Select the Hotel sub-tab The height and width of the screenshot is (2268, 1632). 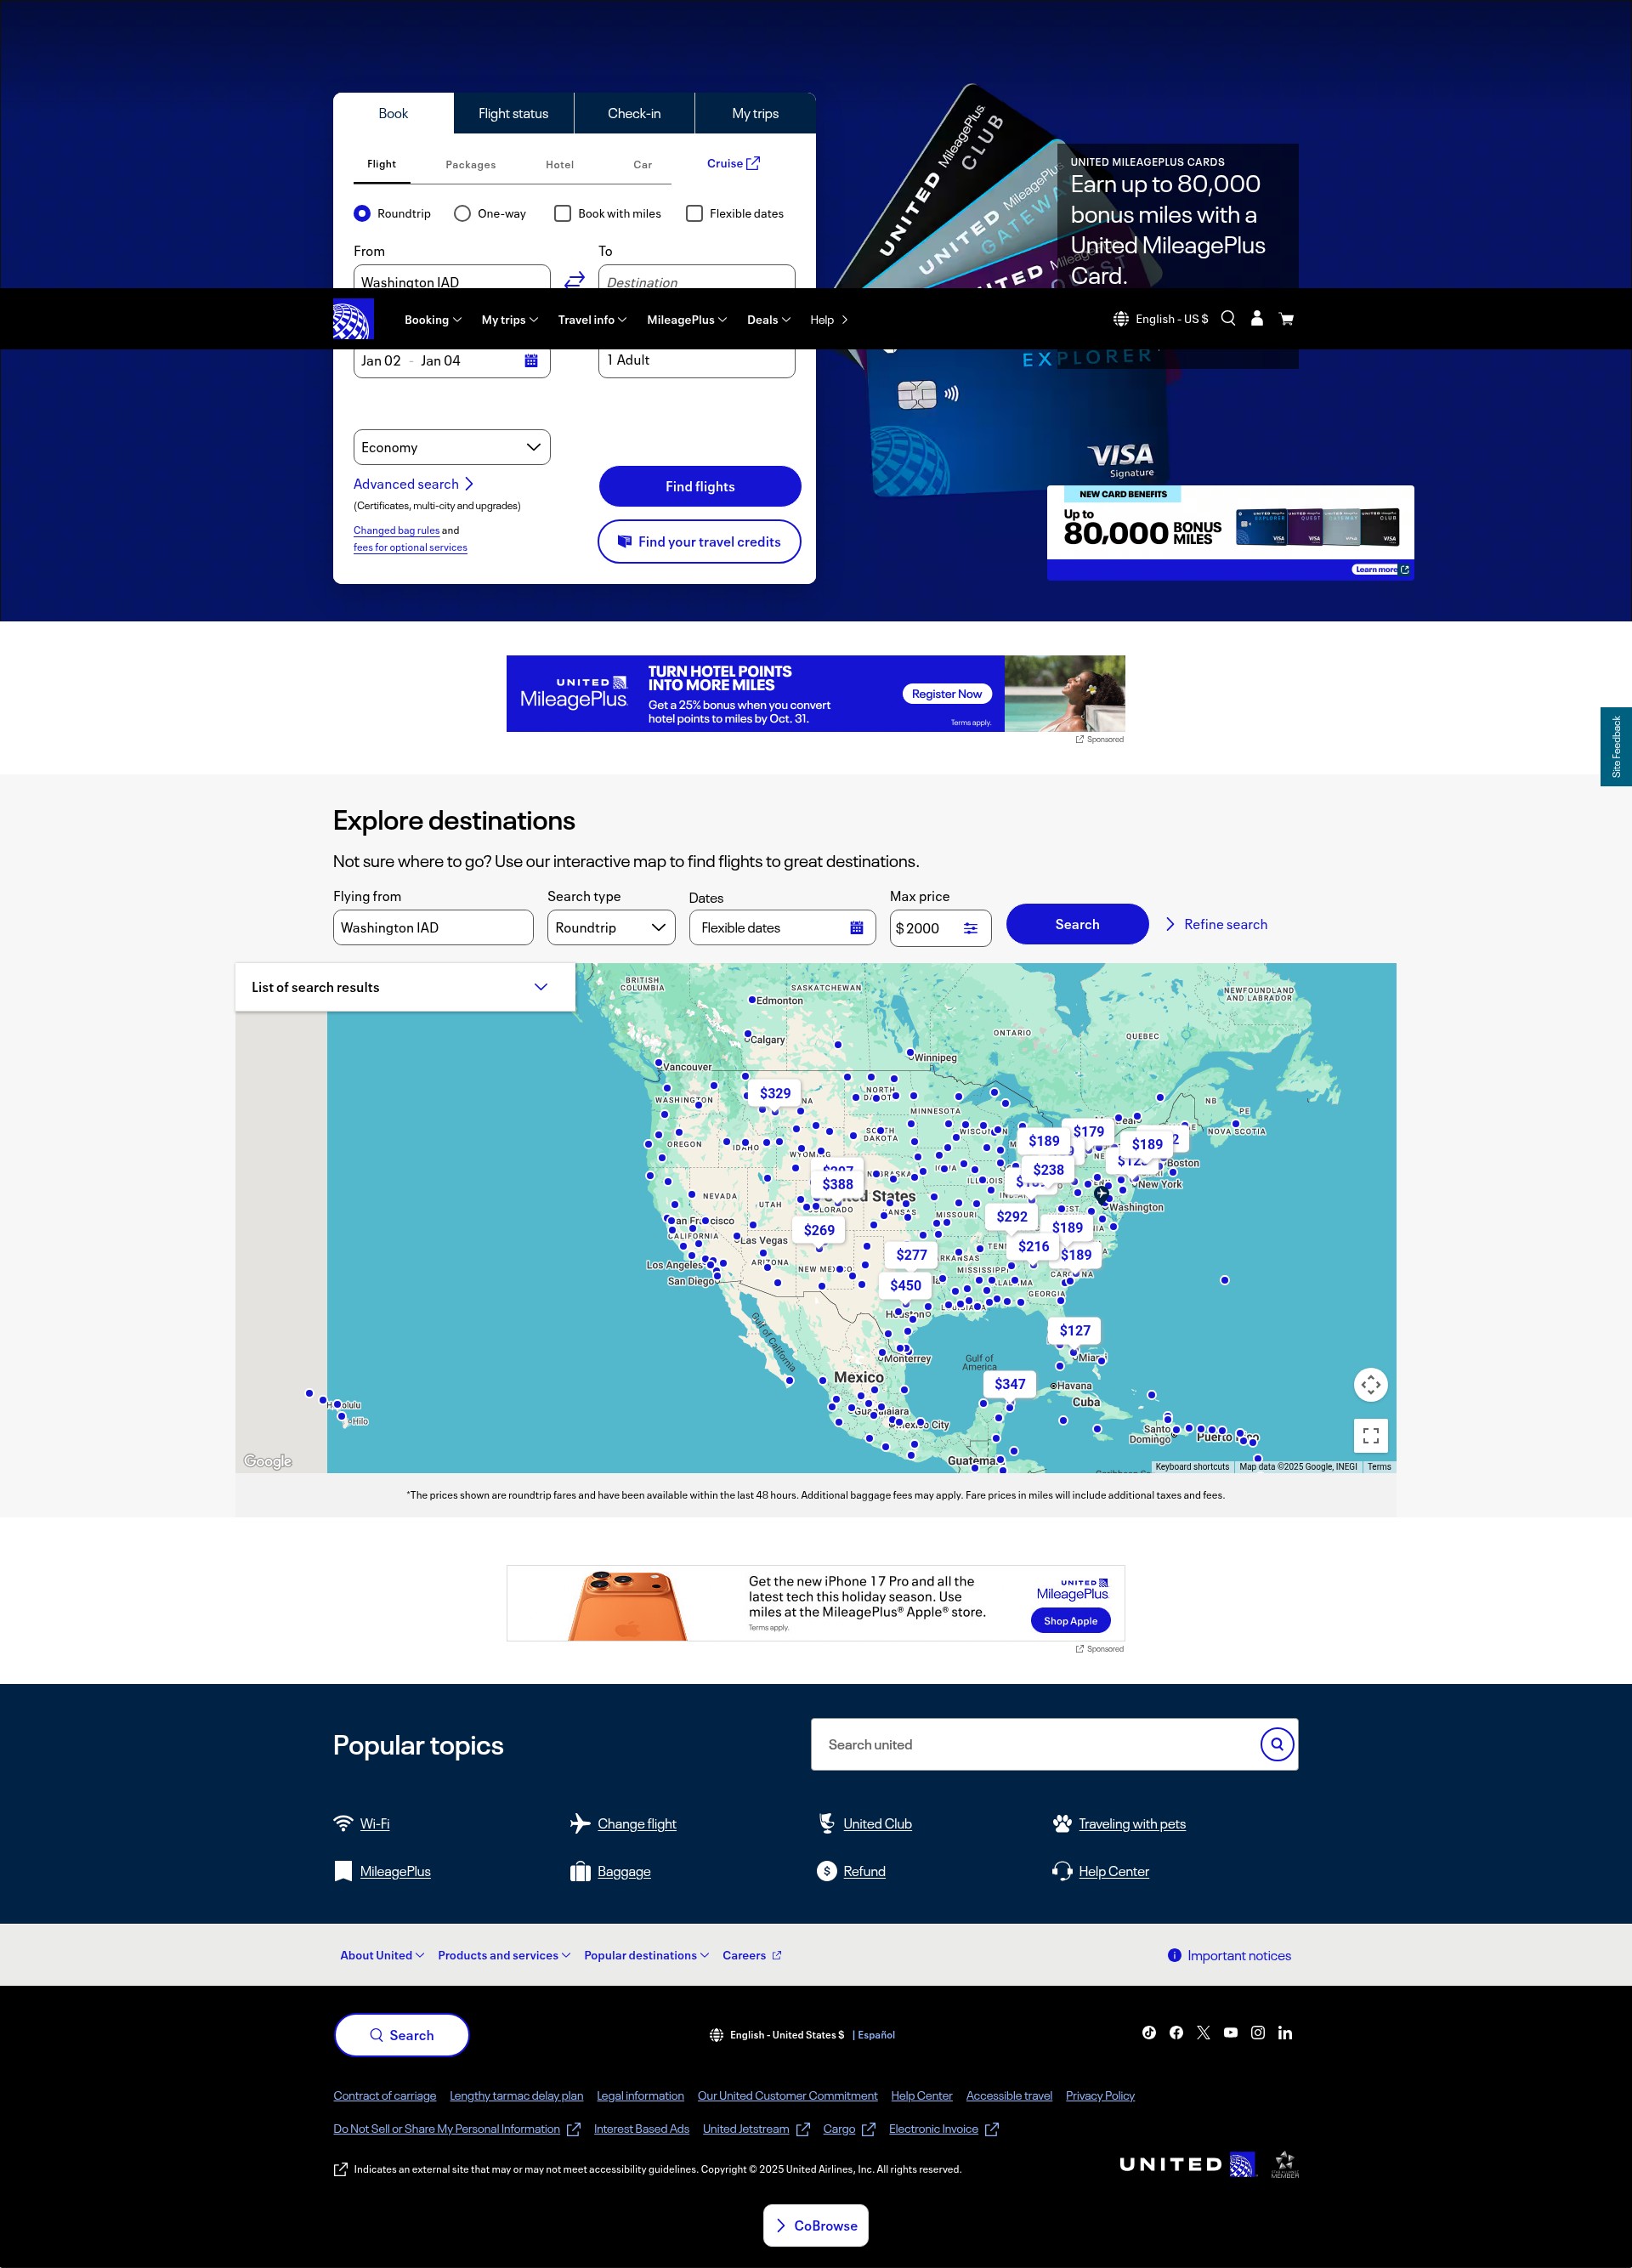tap(560, 165)
